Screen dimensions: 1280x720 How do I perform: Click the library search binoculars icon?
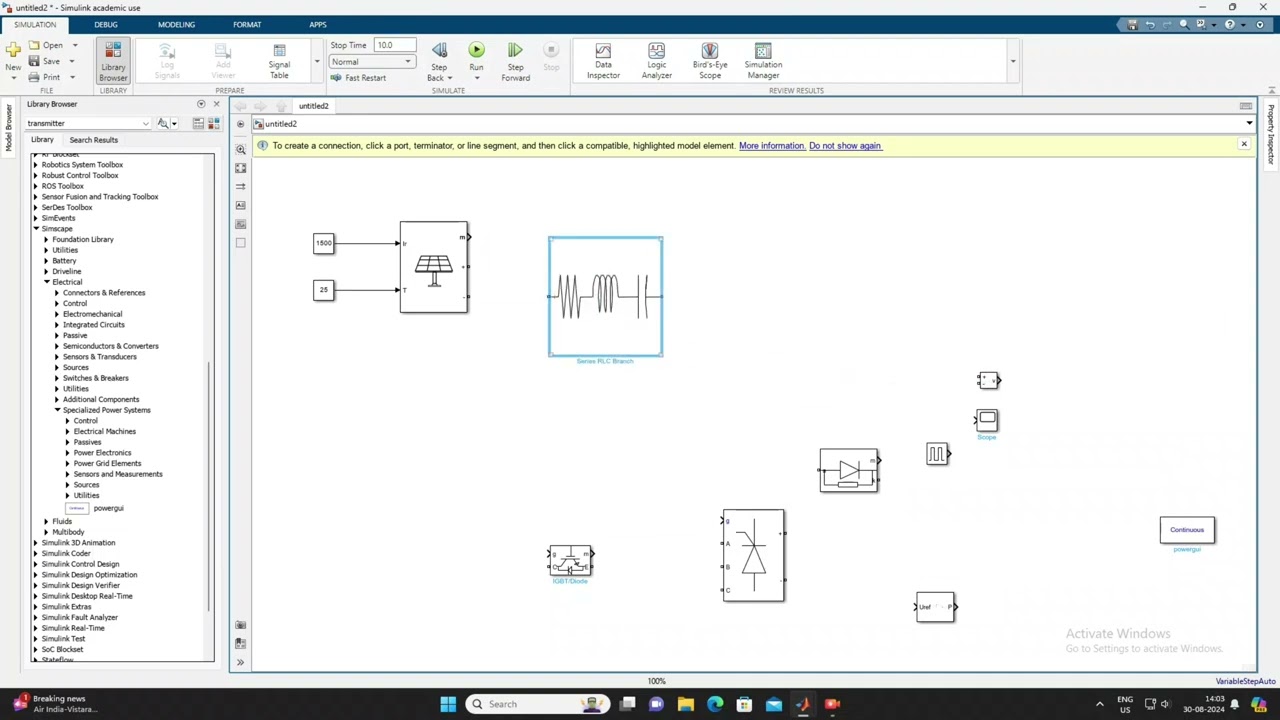[x=163, y=123]
